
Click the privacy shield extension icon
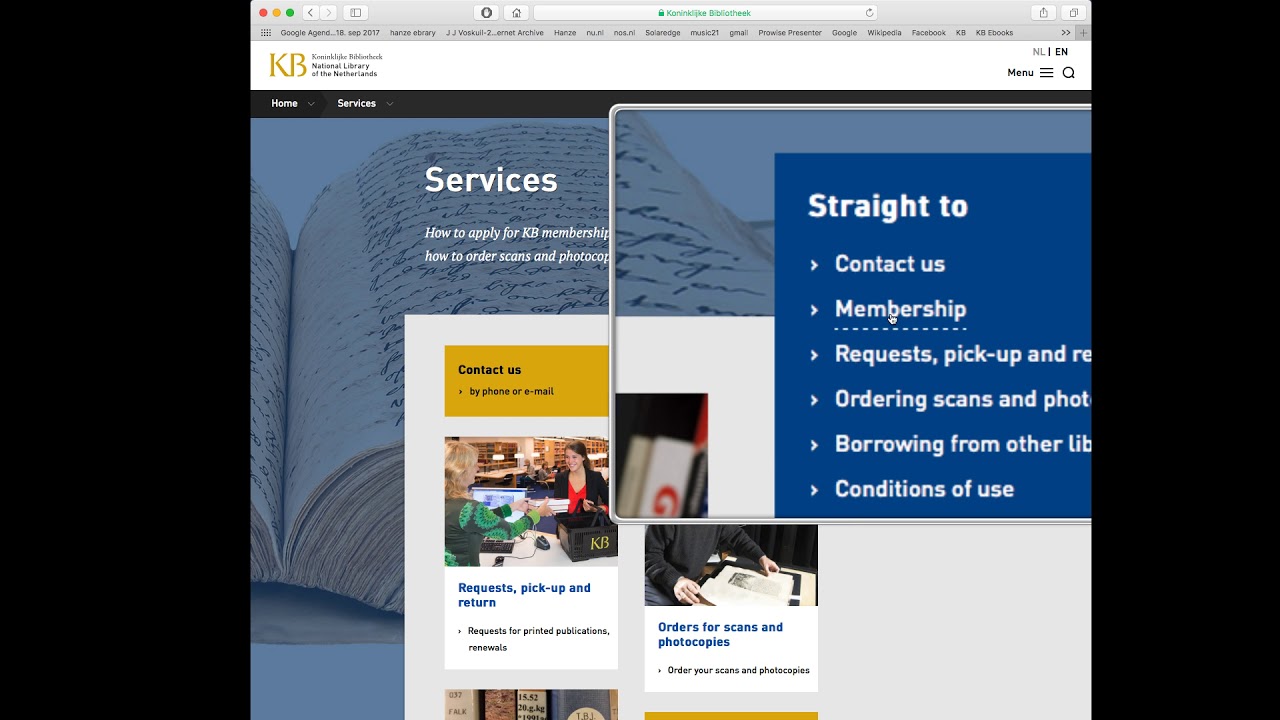486,13
